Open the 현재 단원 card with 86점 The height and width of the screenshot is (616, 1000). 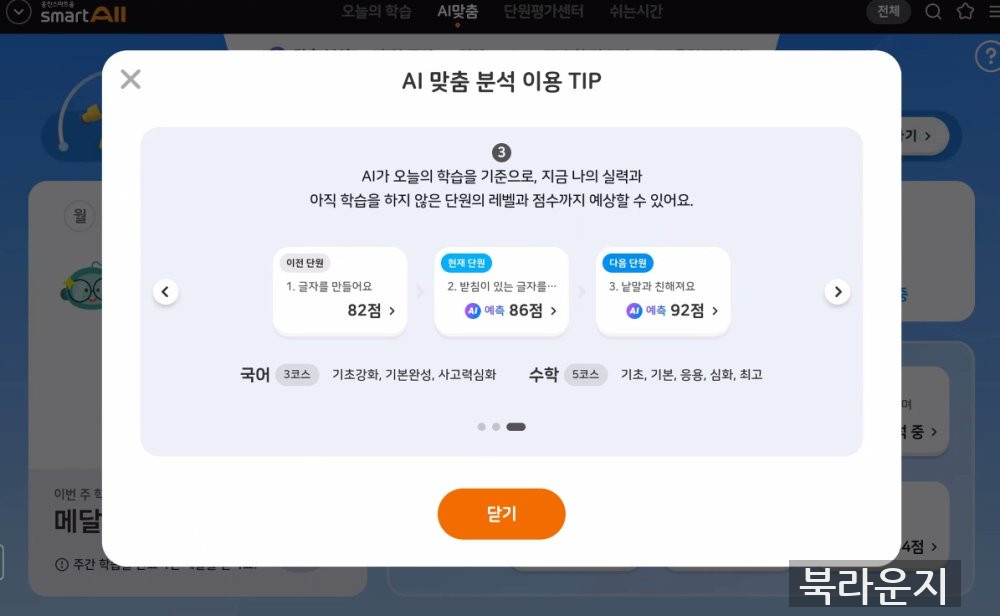[501, 291]
